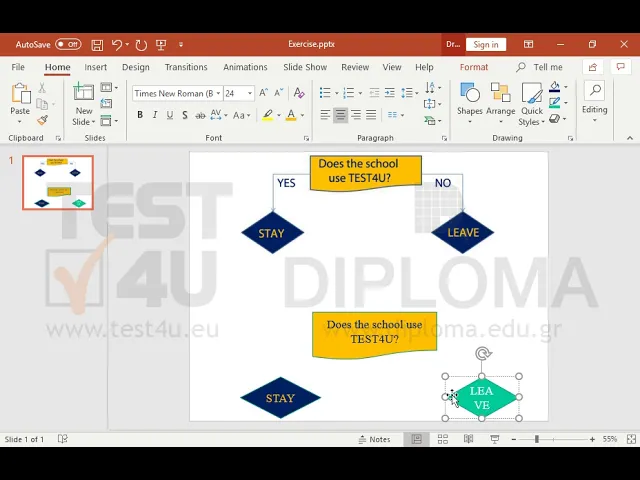The height and width of the screenshot is (480, 640).
Task: Click the Share icon
Action: [593, 67]
